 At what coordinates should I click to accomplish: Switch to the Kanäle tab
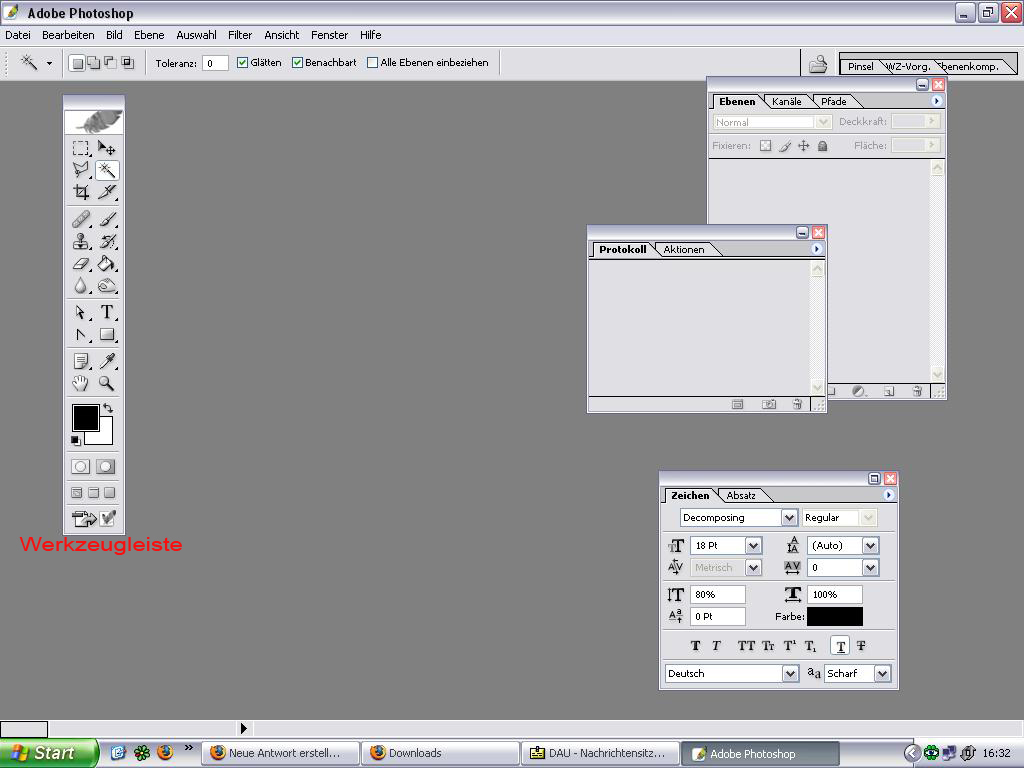click(x=786, y=102)
